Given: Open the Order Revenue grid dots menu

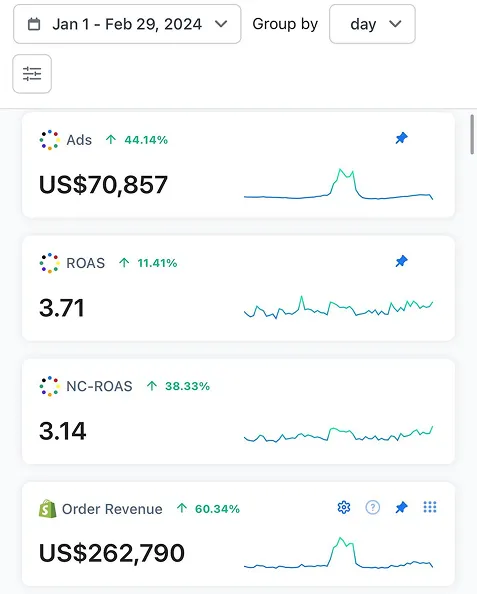Looking at the screenshot, I should click(430, 507).
